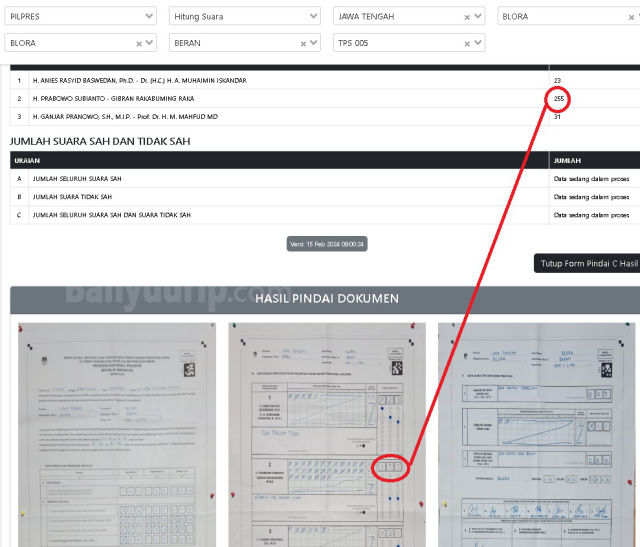640x547 pixels.
Task: Clear the TPS 005 selection
Action: 467,44
